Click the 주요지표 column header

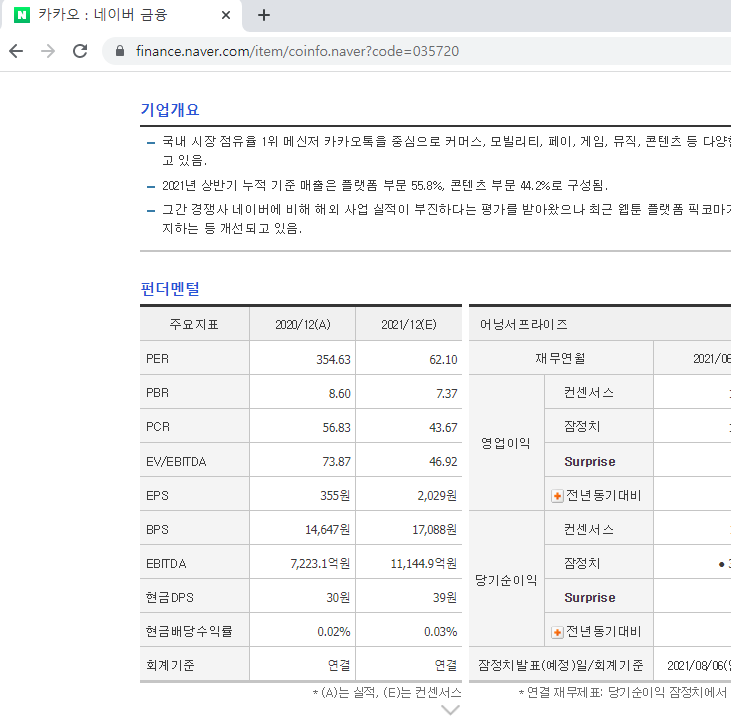pyautogui.click(x=194, y=325)
